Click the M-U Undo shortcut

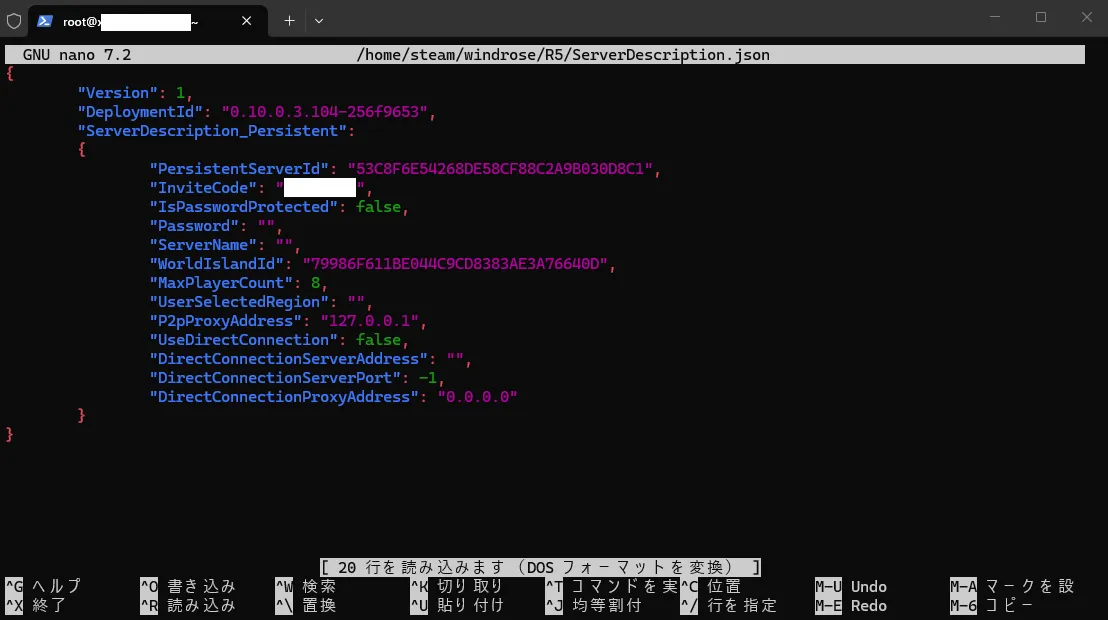pos(851,587)
